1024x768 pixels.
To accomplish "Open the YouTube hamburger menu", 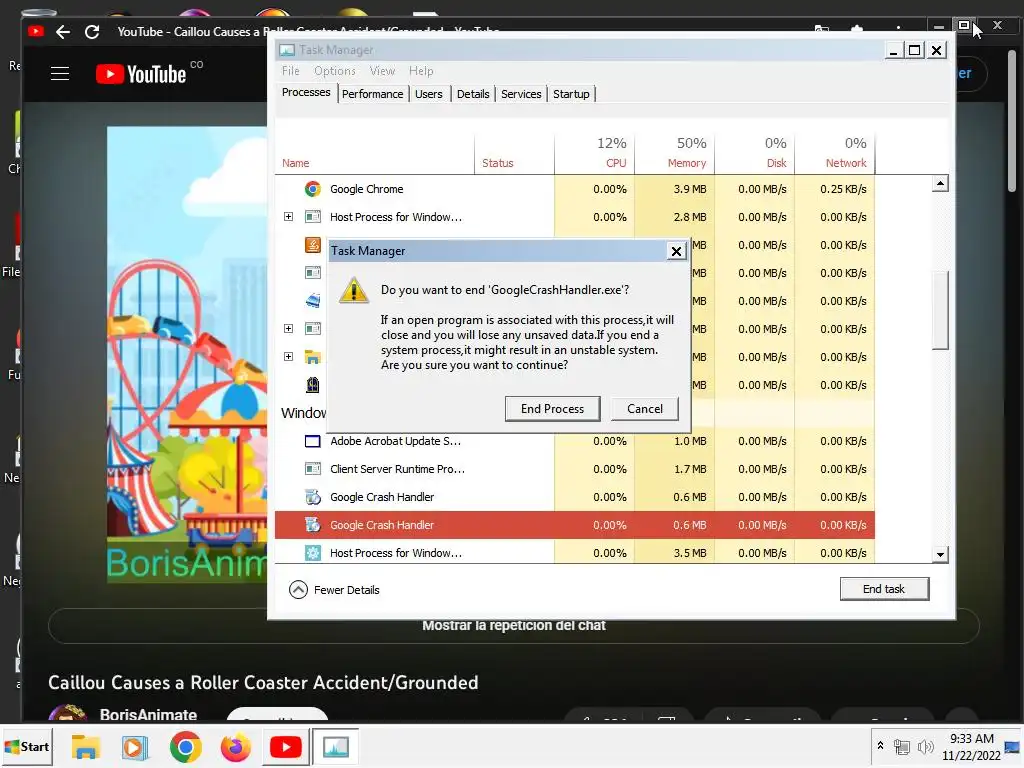I will [60, 74].
